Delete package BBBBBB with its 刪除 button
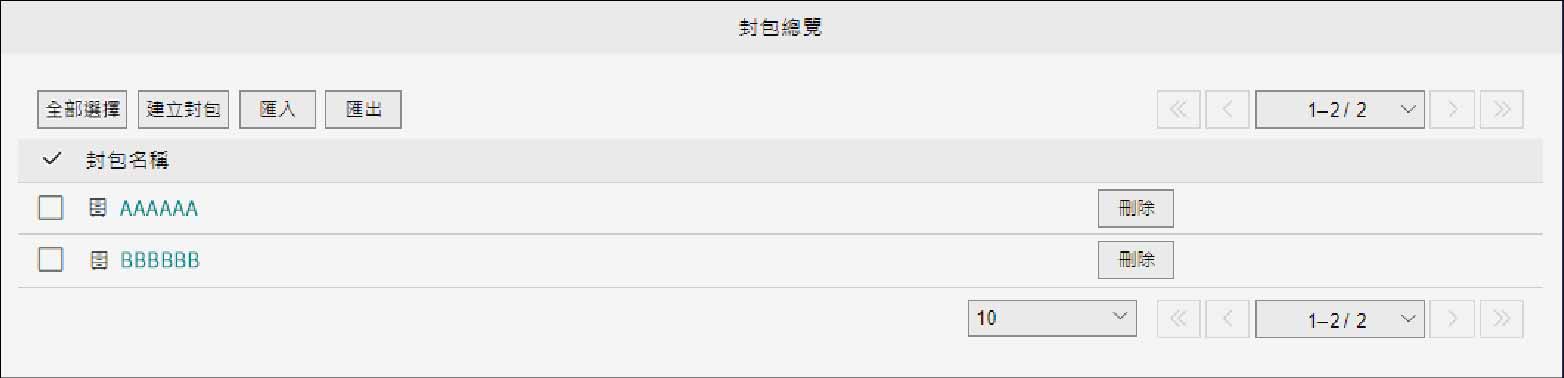 pyautogui.click(x=1135, y=260)
